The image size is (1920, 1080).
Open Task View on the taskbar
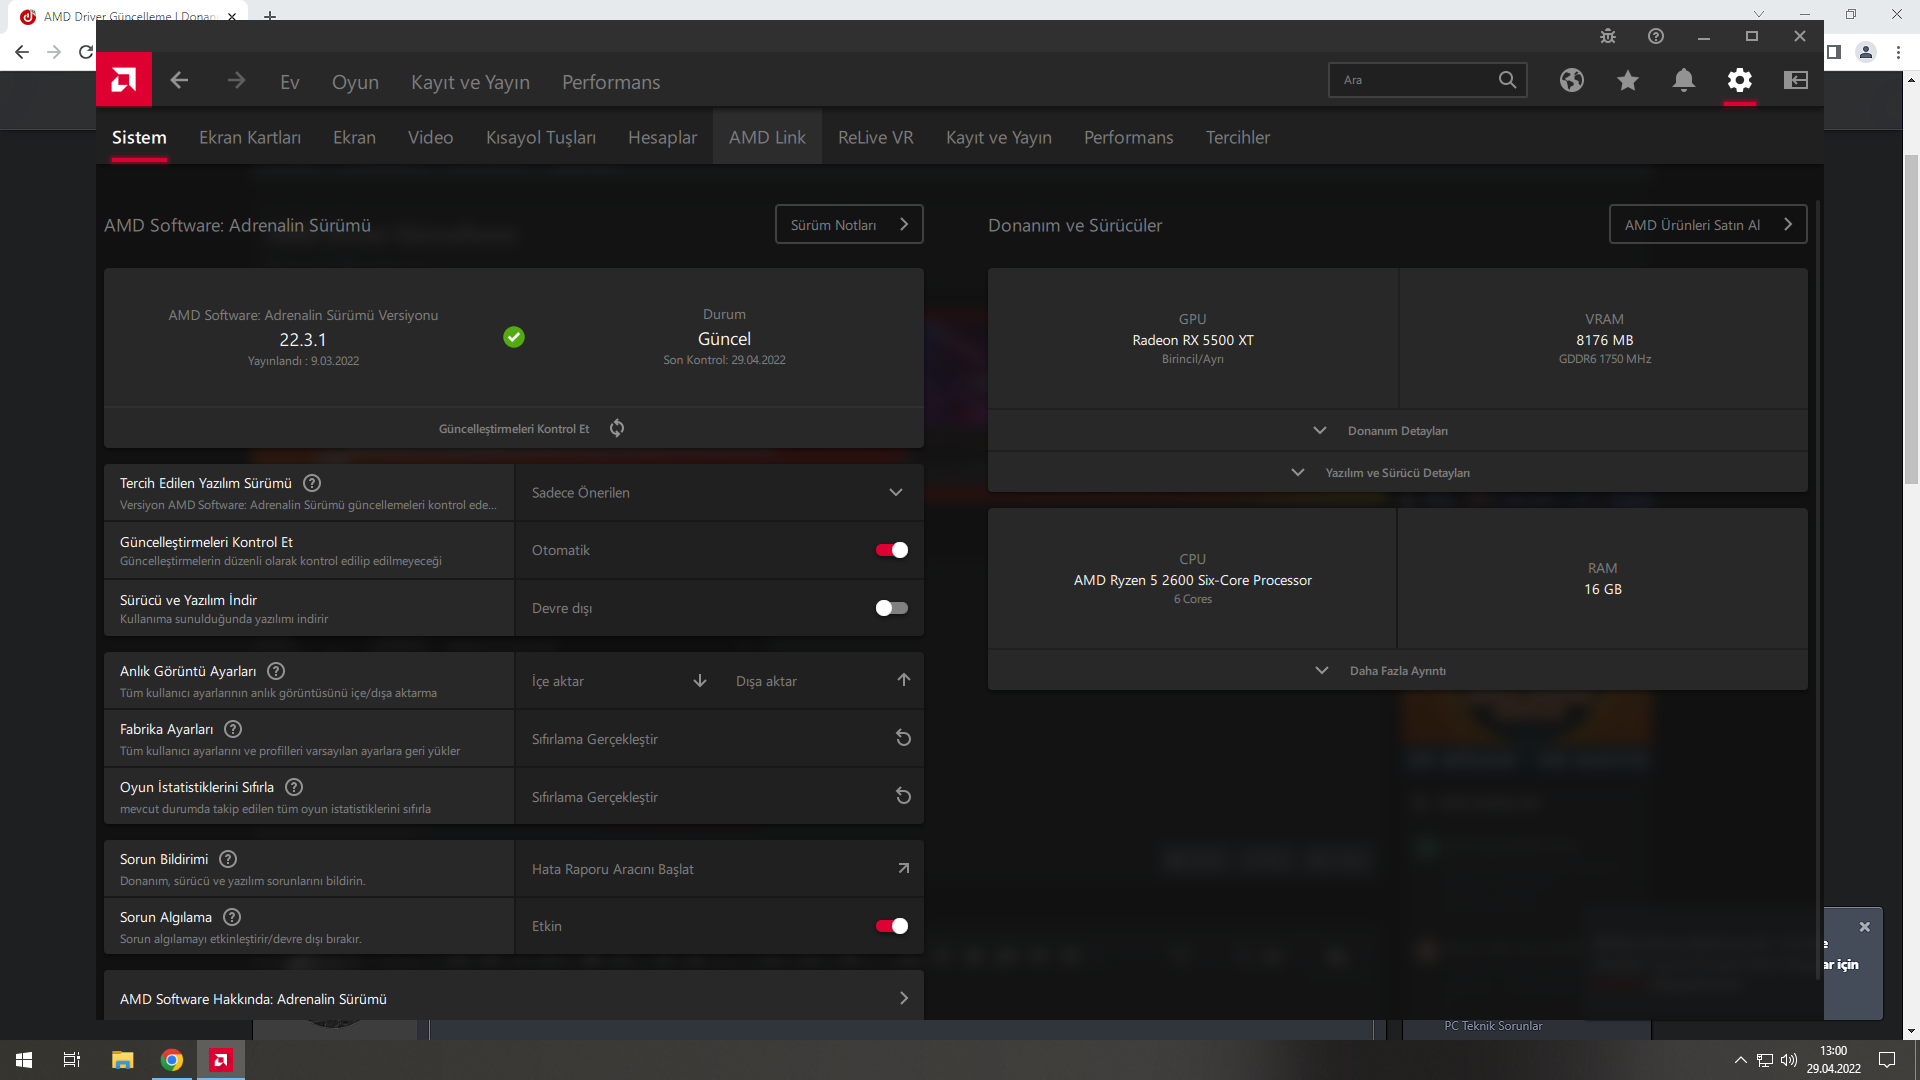(72, 1060)
